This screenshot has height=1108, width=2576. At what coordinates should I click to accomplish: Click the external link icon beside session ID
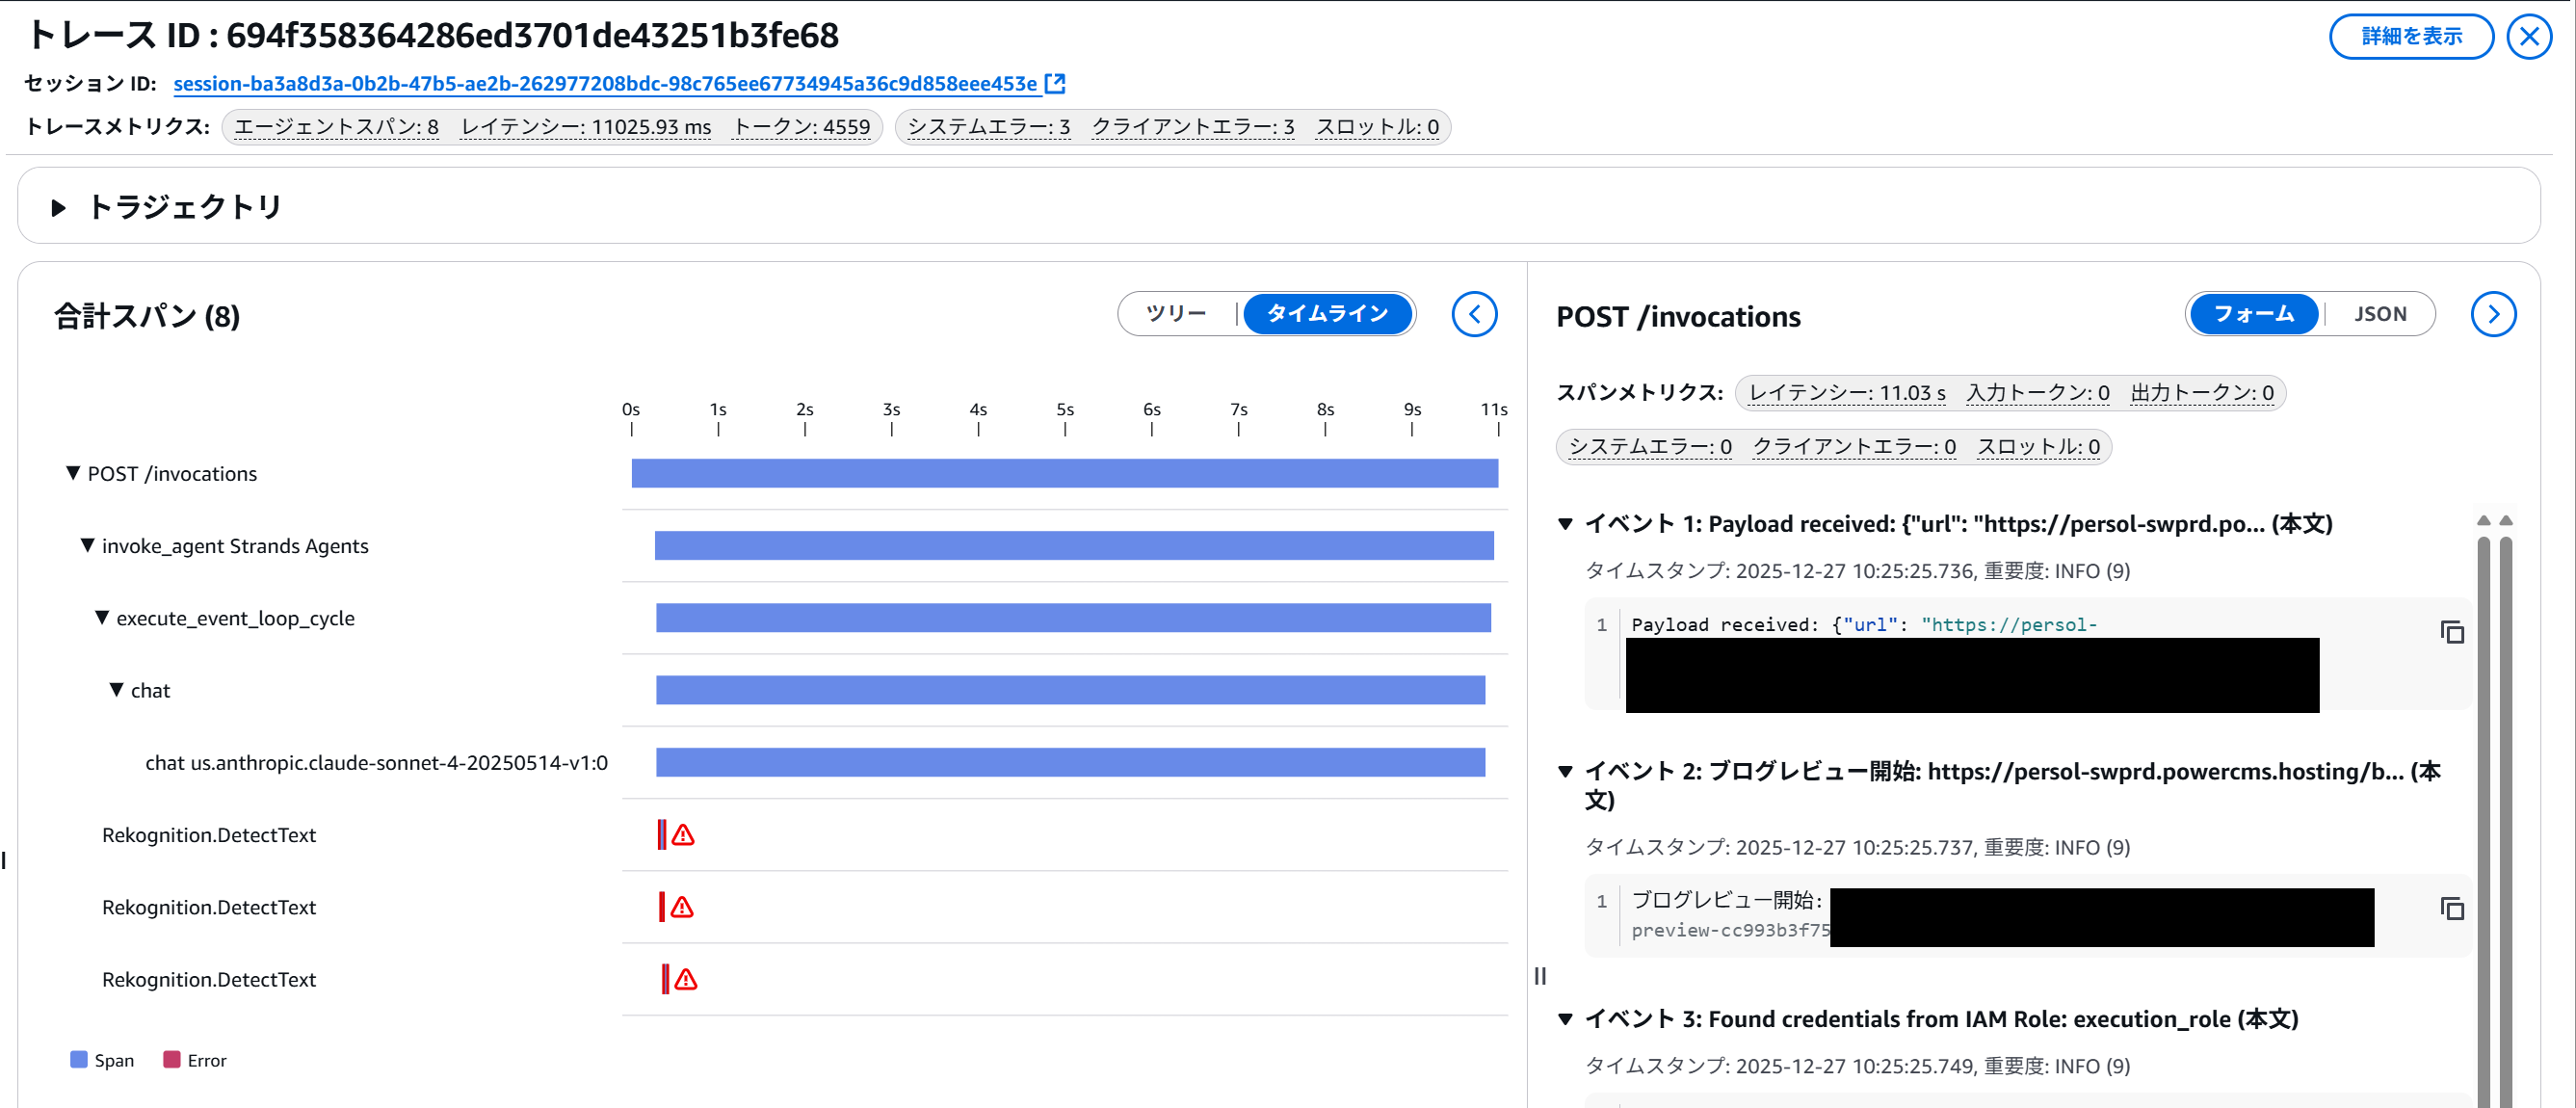1054,84
